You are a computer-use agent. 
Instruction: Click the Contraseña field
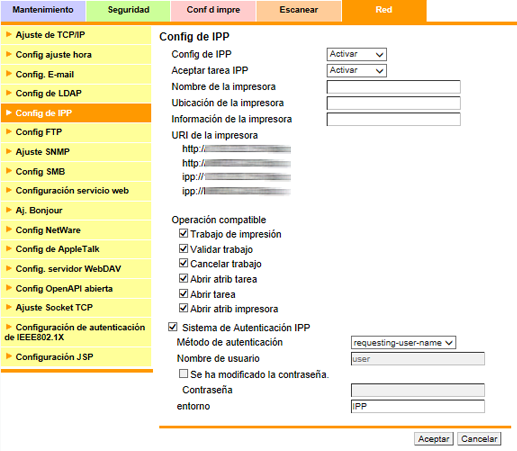click(418, 390)
